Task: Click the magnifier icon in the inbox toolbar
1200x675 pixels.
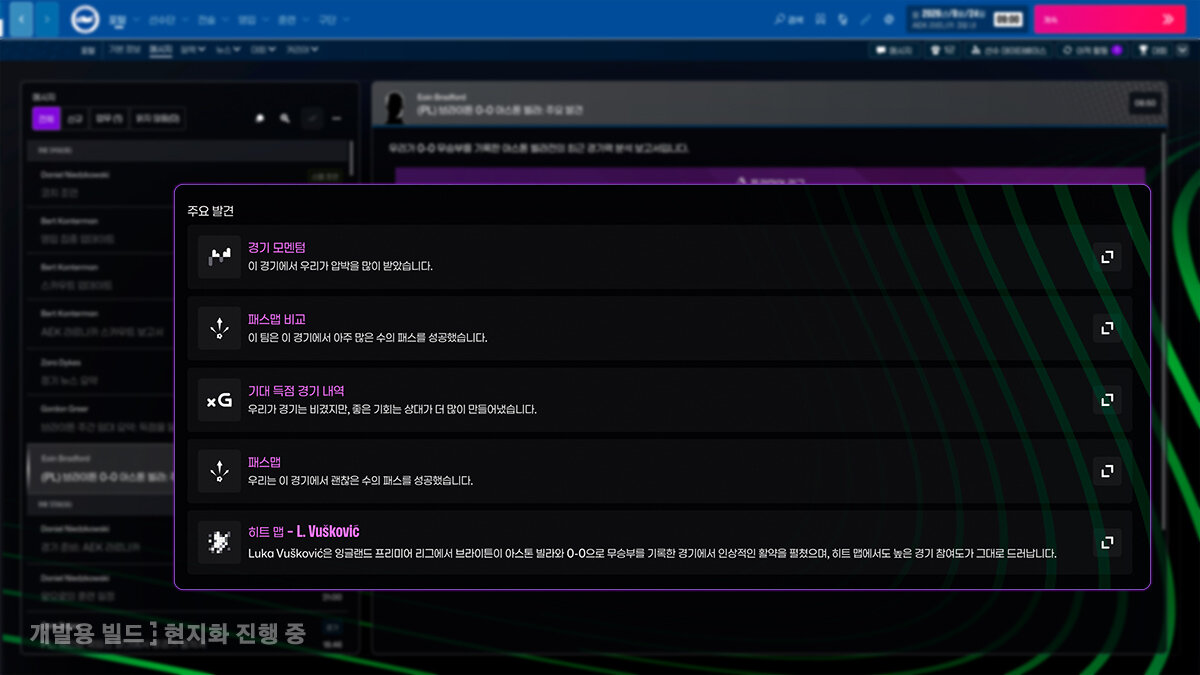Action: pyautogui.click(x=286, y=118)
